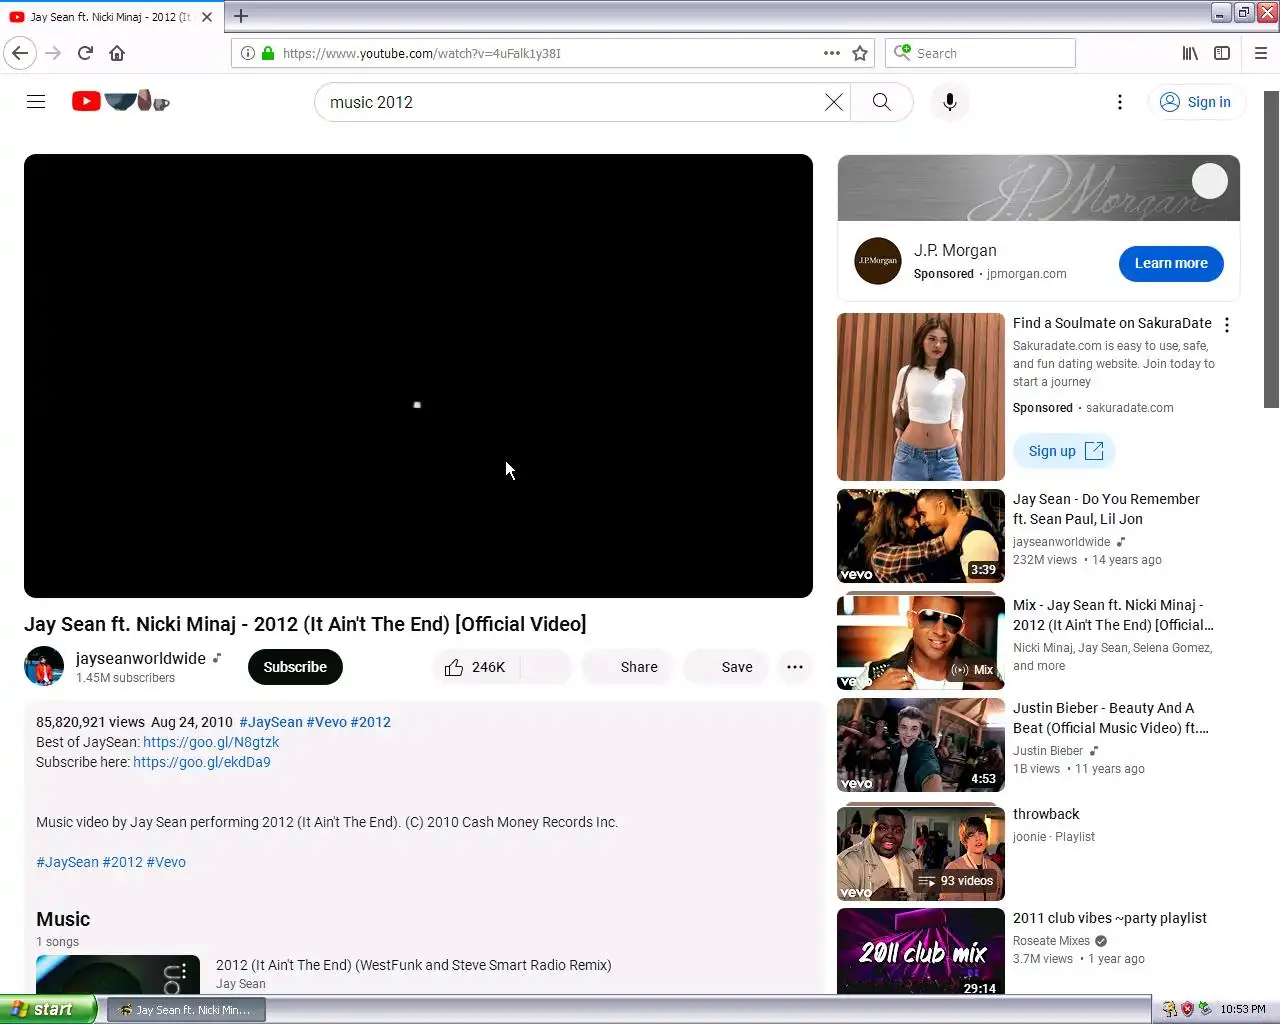Open 'Do You Remember' video thumbnail
Viewport: 1280px width, 1024px height.
click(921, 536)
